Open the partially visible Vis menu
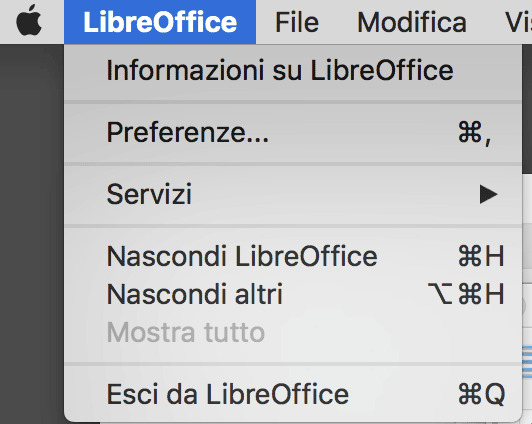532x424 pixels. click(x=518, y=22)
